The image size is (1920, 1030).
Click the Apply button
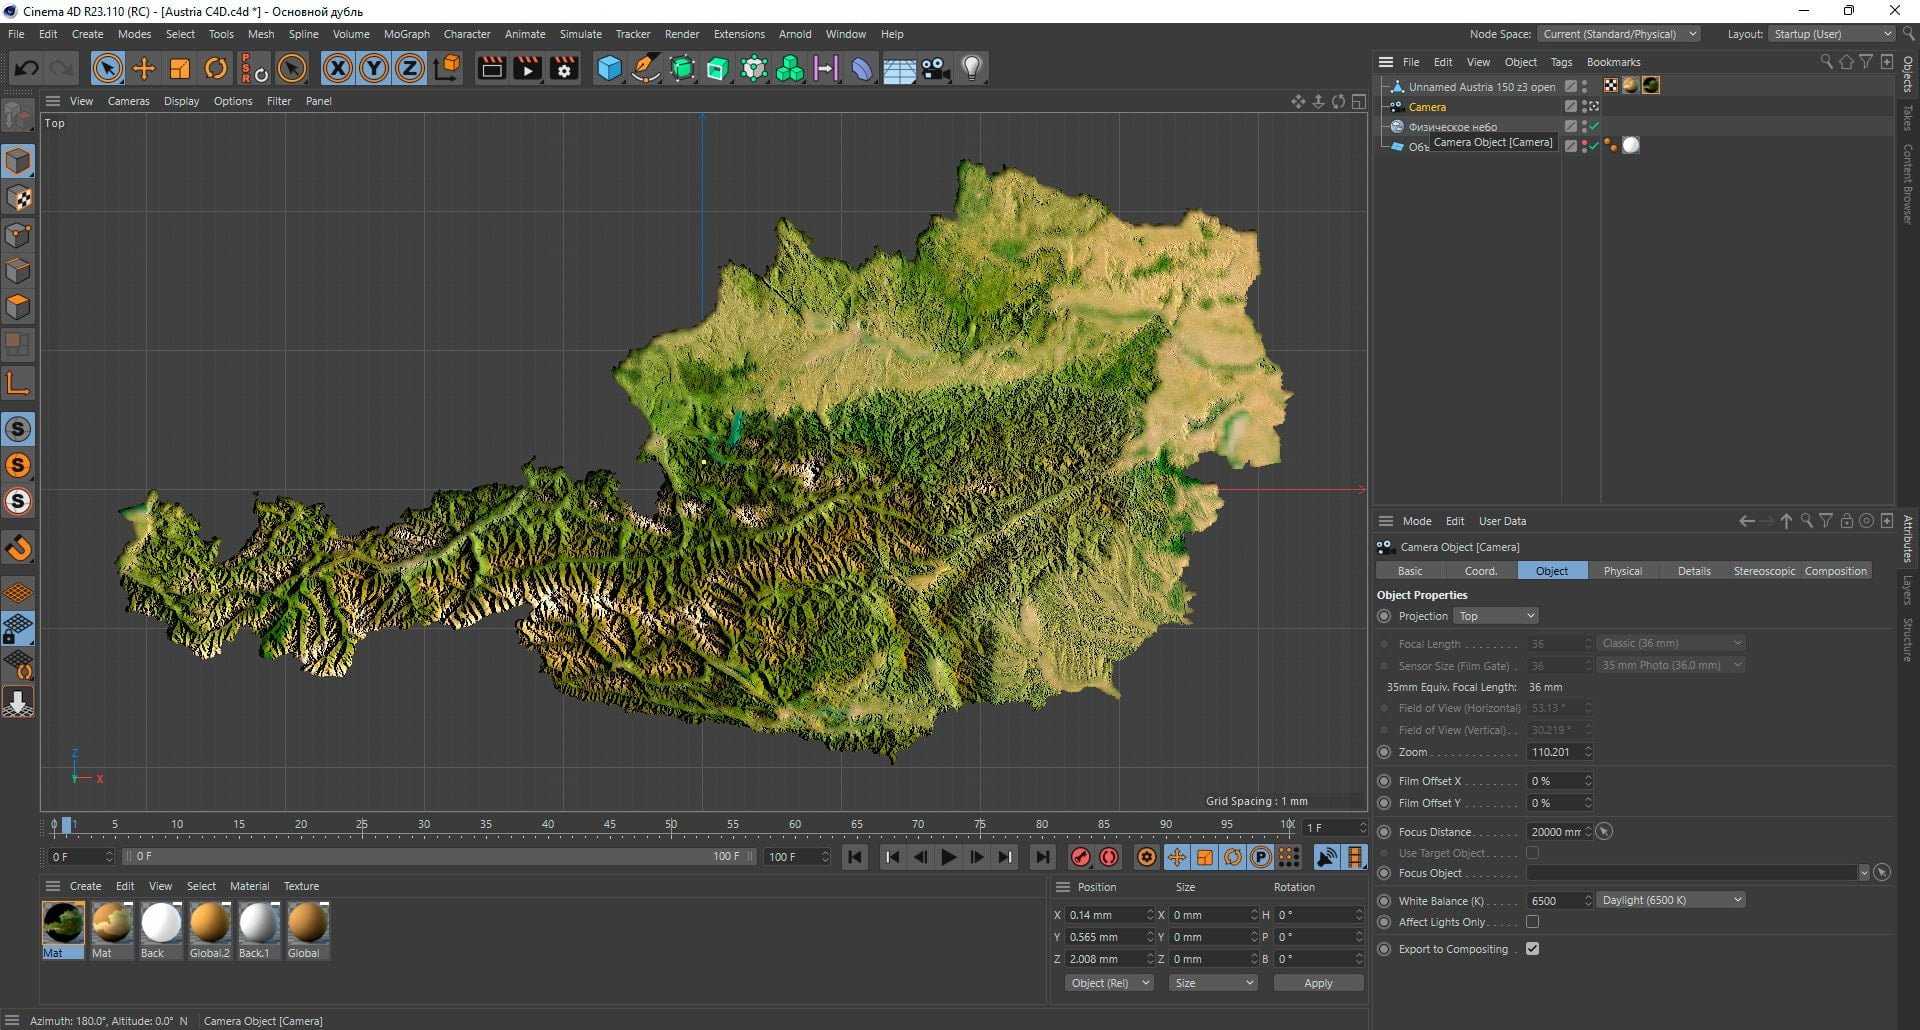[1318, 983]
